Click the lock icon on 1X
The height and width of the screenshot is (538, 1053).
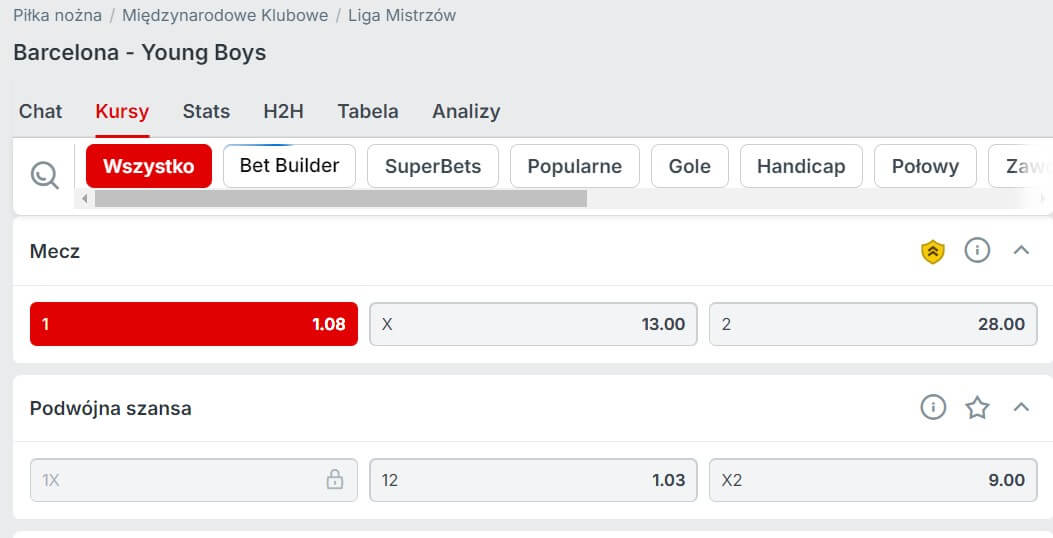pos(335,480)
